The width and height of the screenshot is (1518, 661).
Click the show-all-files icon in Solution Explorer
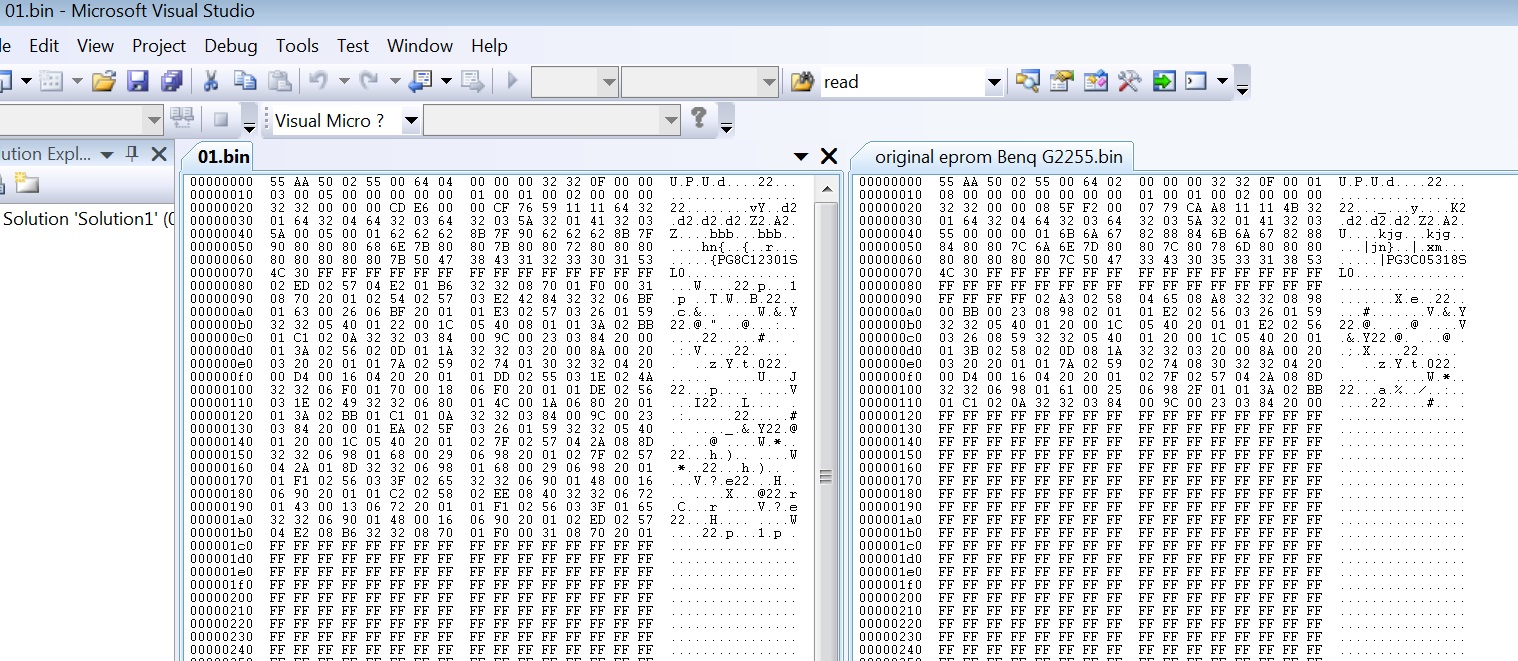[26, 183]
